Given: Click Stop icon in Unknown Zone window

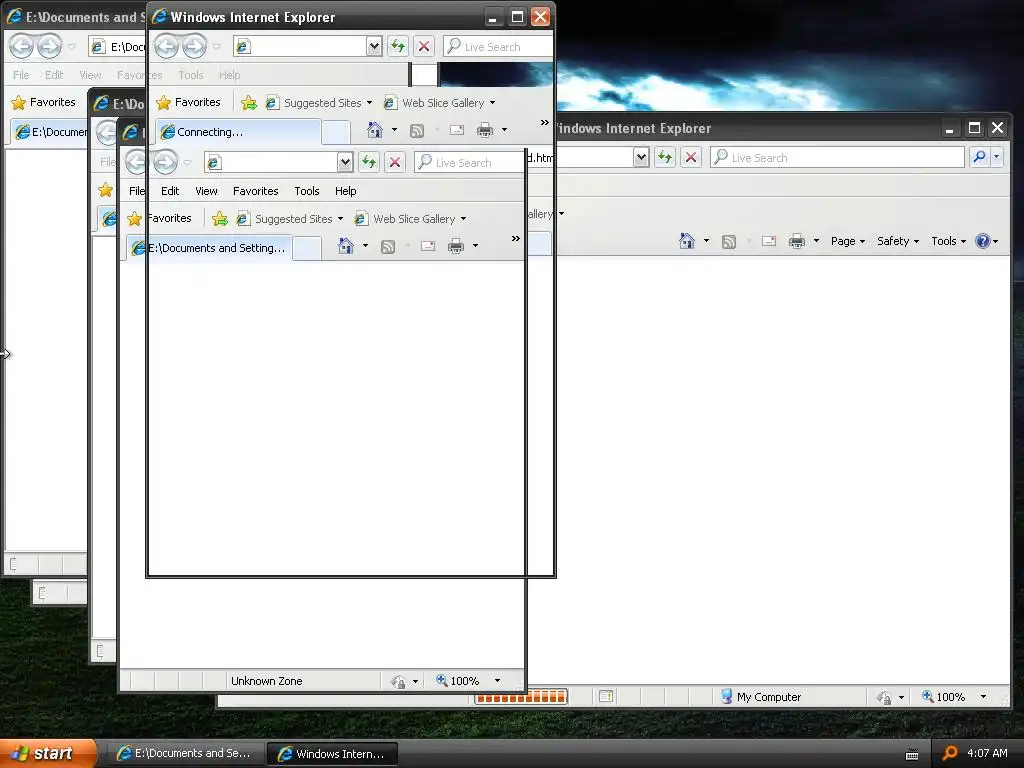Looking at the screenshot, I should pyautogui.click(x=395, y=162).
